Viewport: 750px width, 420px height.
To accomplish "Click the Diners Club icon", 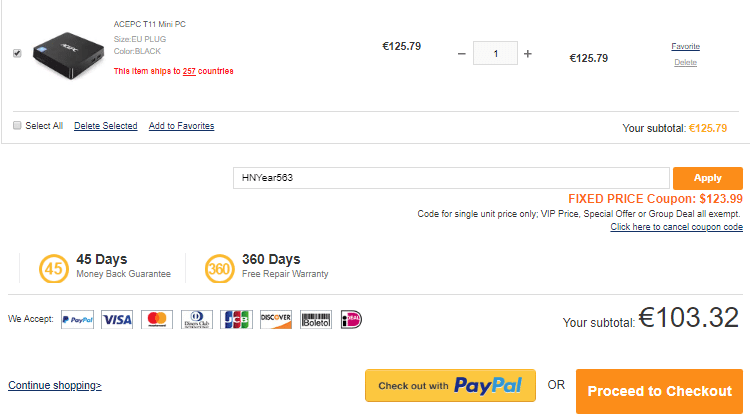I will [196, 320].
